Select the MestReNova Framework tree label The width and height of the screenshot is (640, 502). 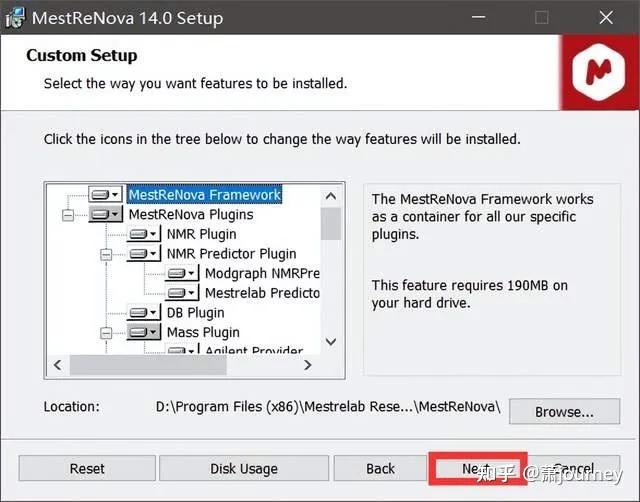click(205, 194)
